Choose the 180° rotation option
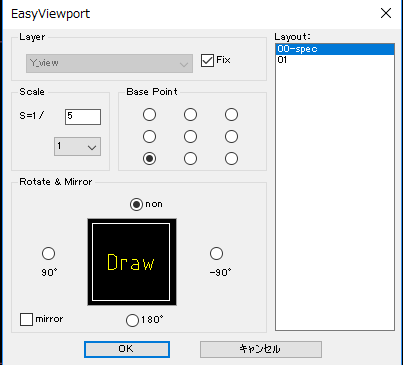The height and width of the screenshot is (365, 403). [132, 320]
